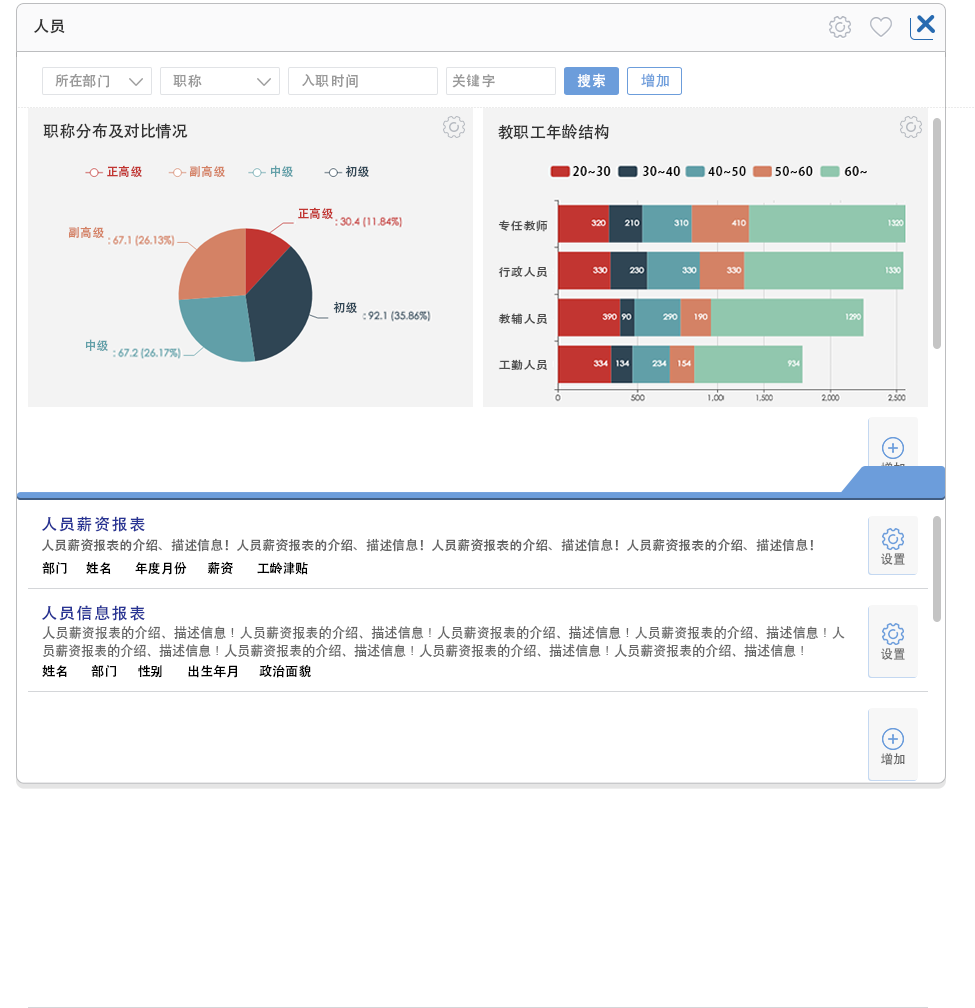Open the 人员信息报表 report title

(x=93, y=613)
